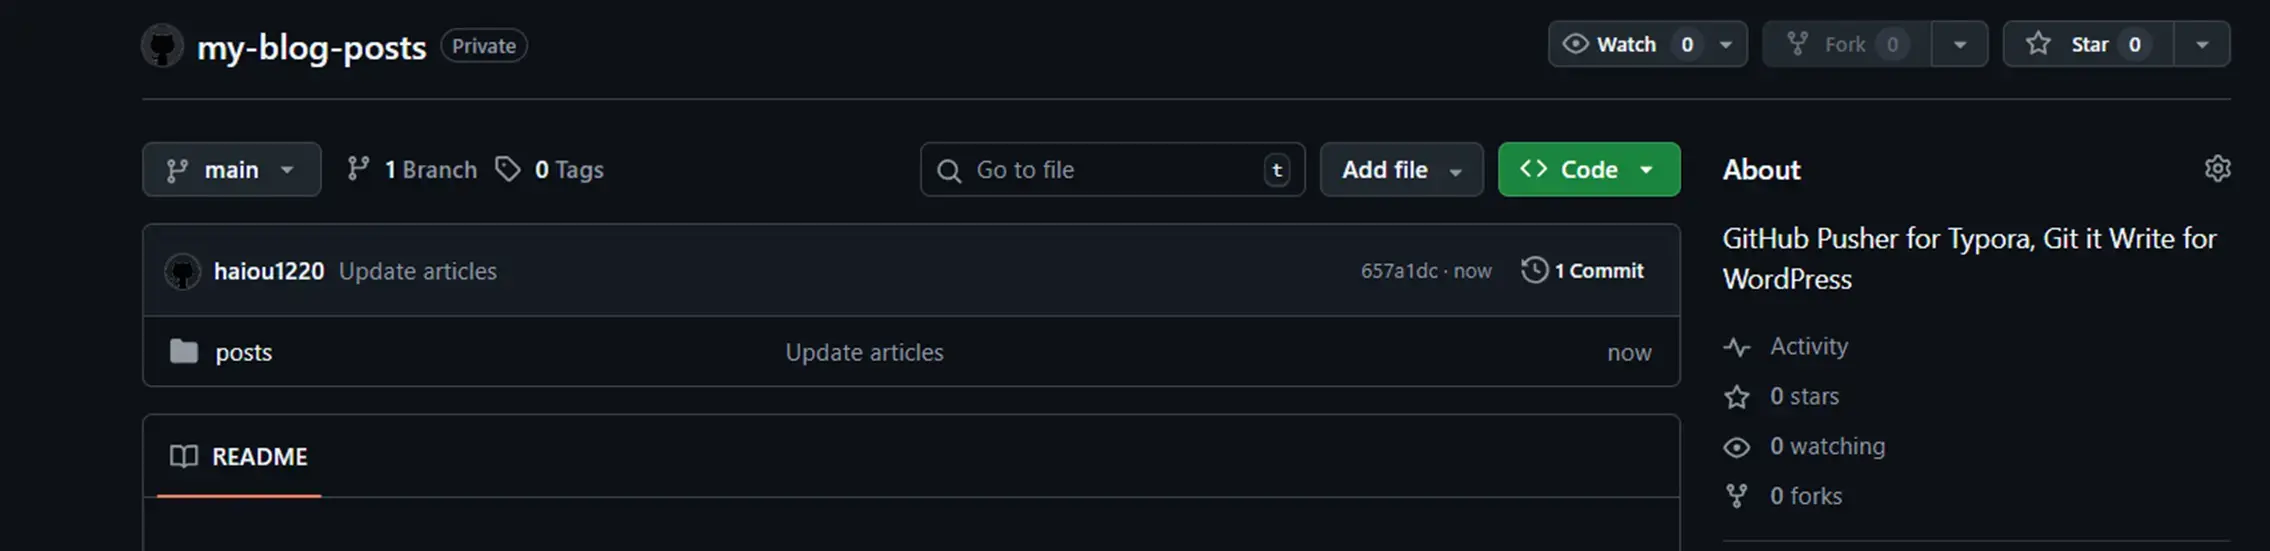Click the owner avatar beside my-blog-posts
2270x551 pixels.
pos(162,46)
